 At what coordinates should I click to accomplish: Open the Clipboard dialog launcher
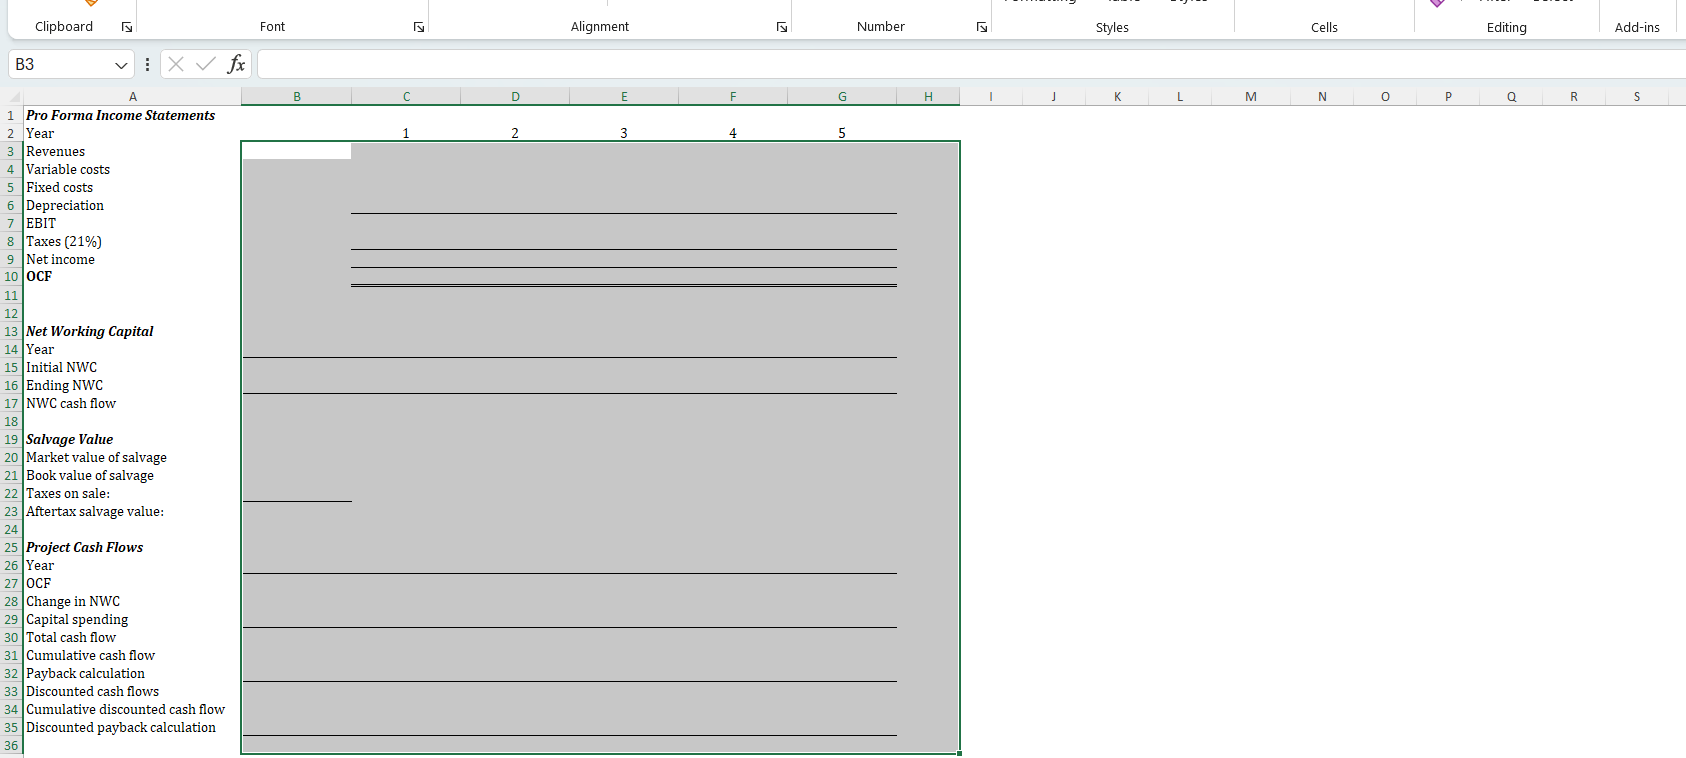127,27
